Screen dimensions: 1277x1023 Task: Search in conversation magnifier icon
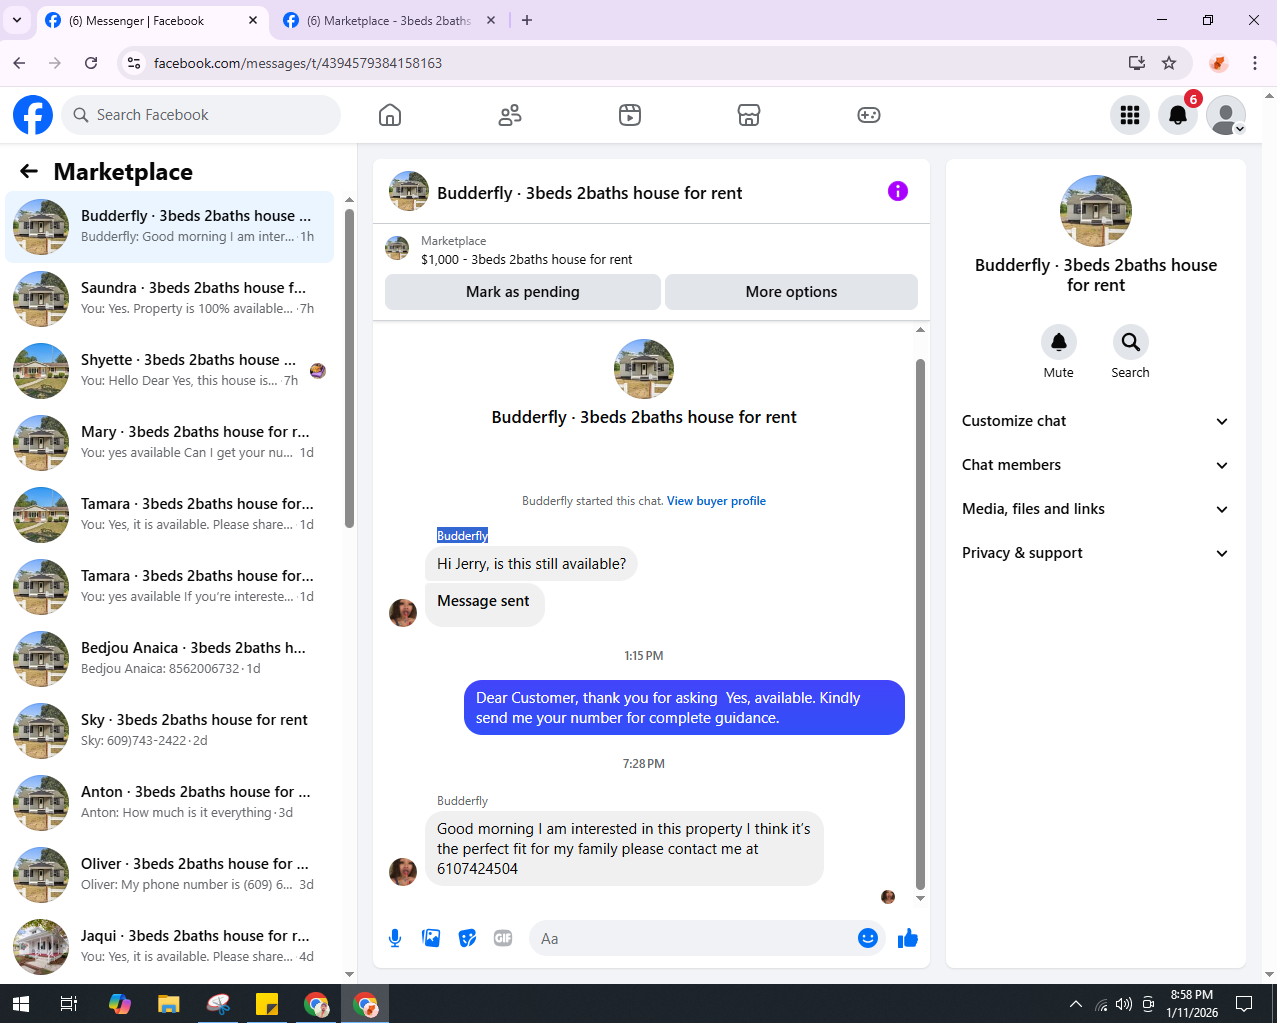point(1131,342)
